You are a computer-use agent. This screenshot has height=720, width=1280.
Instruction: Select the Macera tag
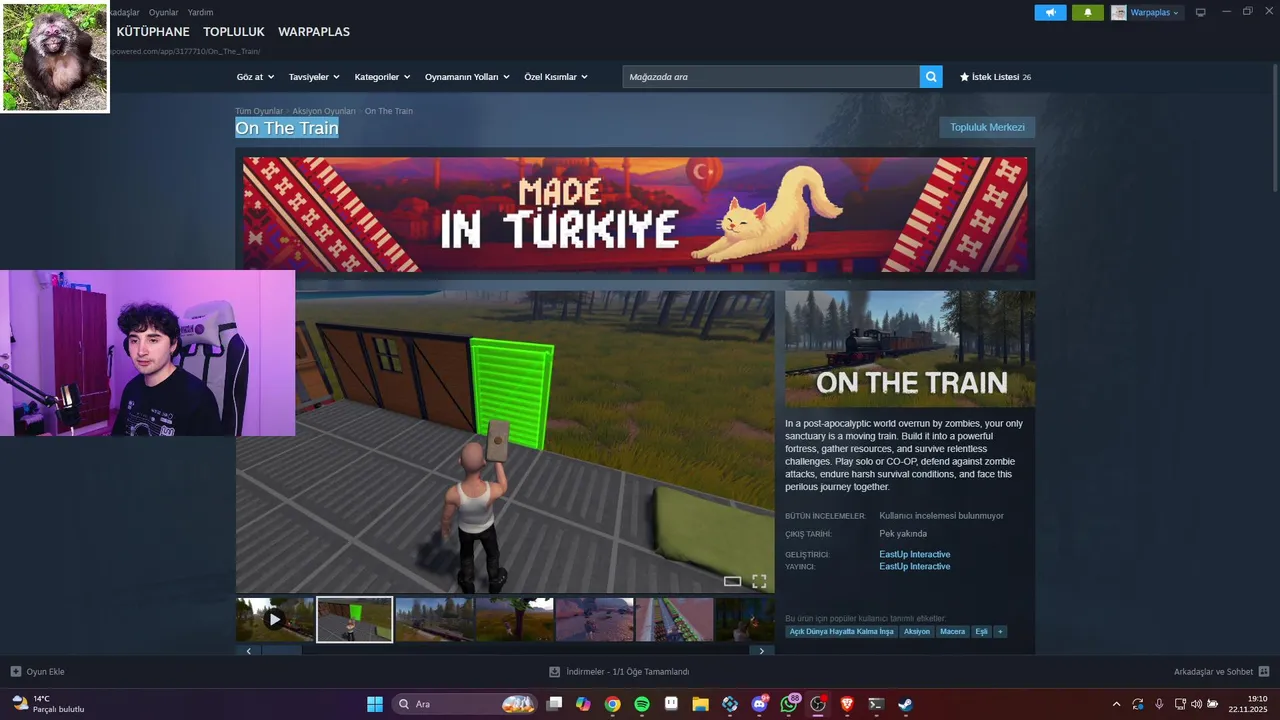pyautogui.click(x=953, y=631)
